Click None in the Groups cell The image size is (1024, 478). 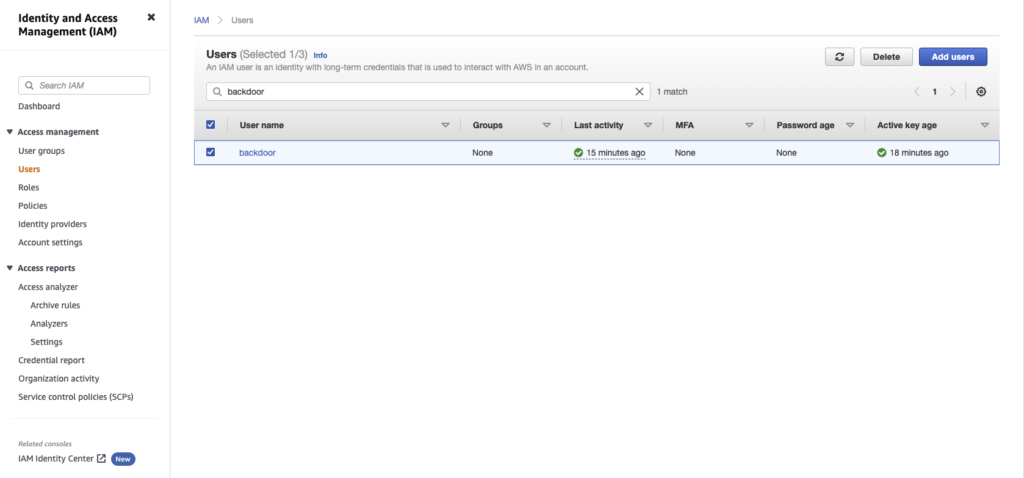tap(483, 153)
